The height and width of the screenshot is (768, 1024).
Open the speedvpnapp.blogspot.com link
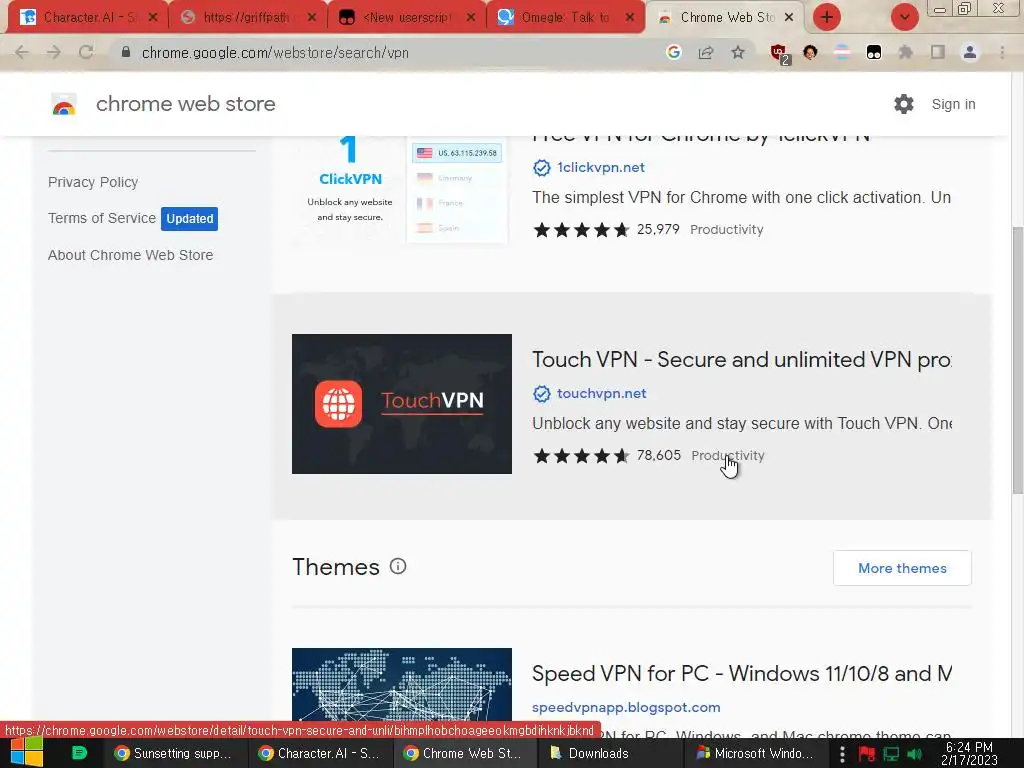point(626,708)
